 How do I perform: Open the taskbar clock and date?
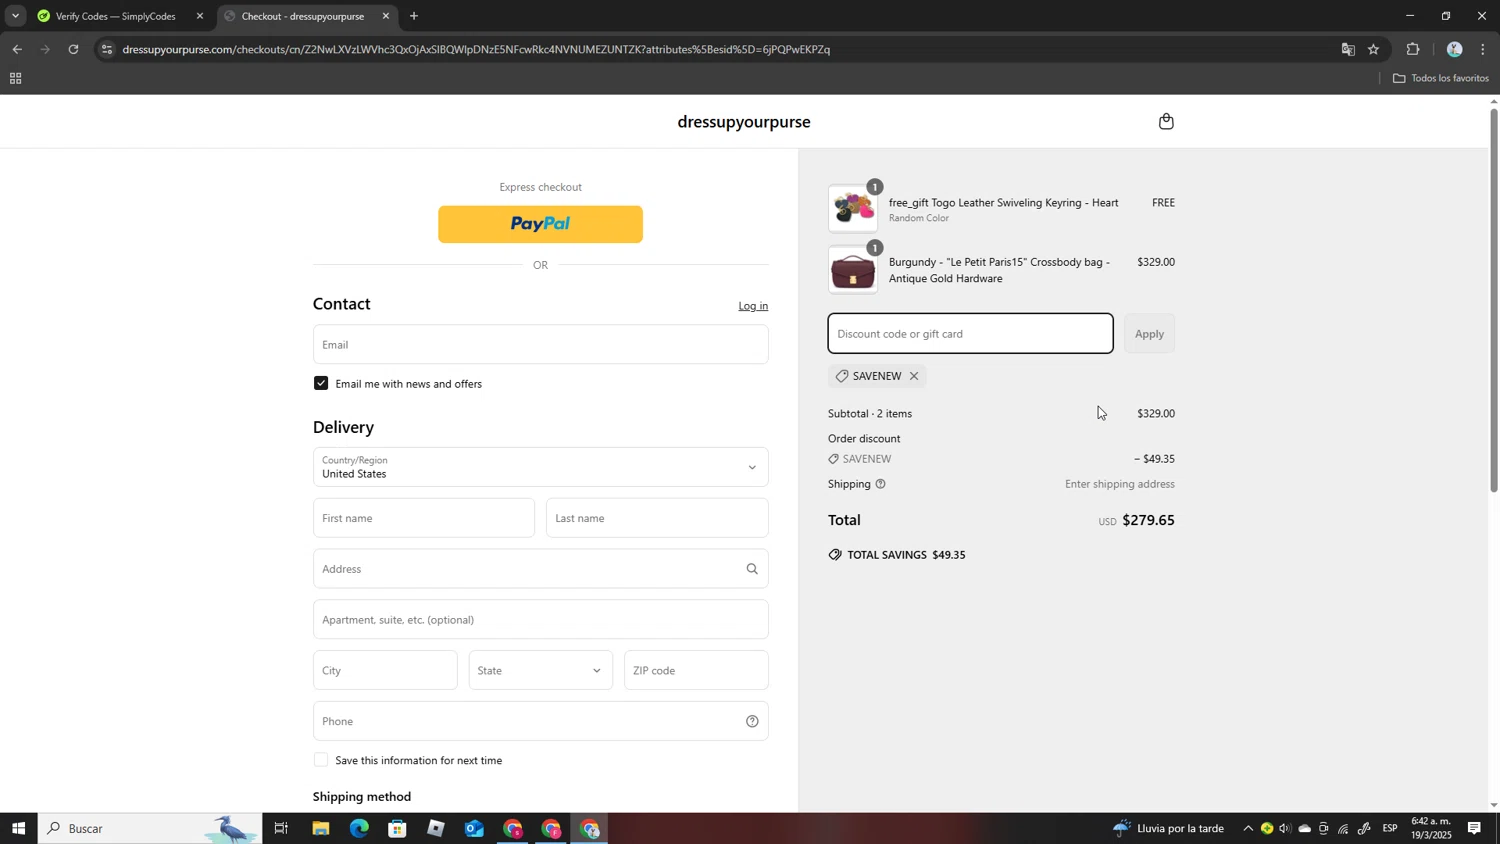click(1432, 828)
